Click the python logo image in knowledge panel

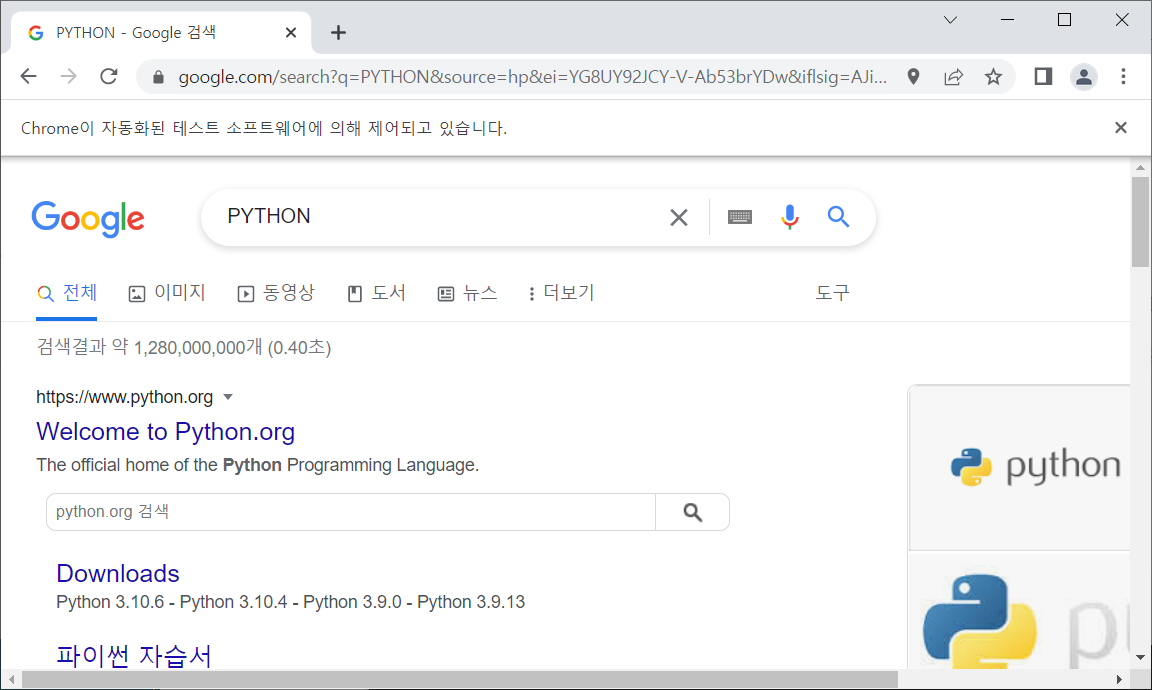(1019, 467)
